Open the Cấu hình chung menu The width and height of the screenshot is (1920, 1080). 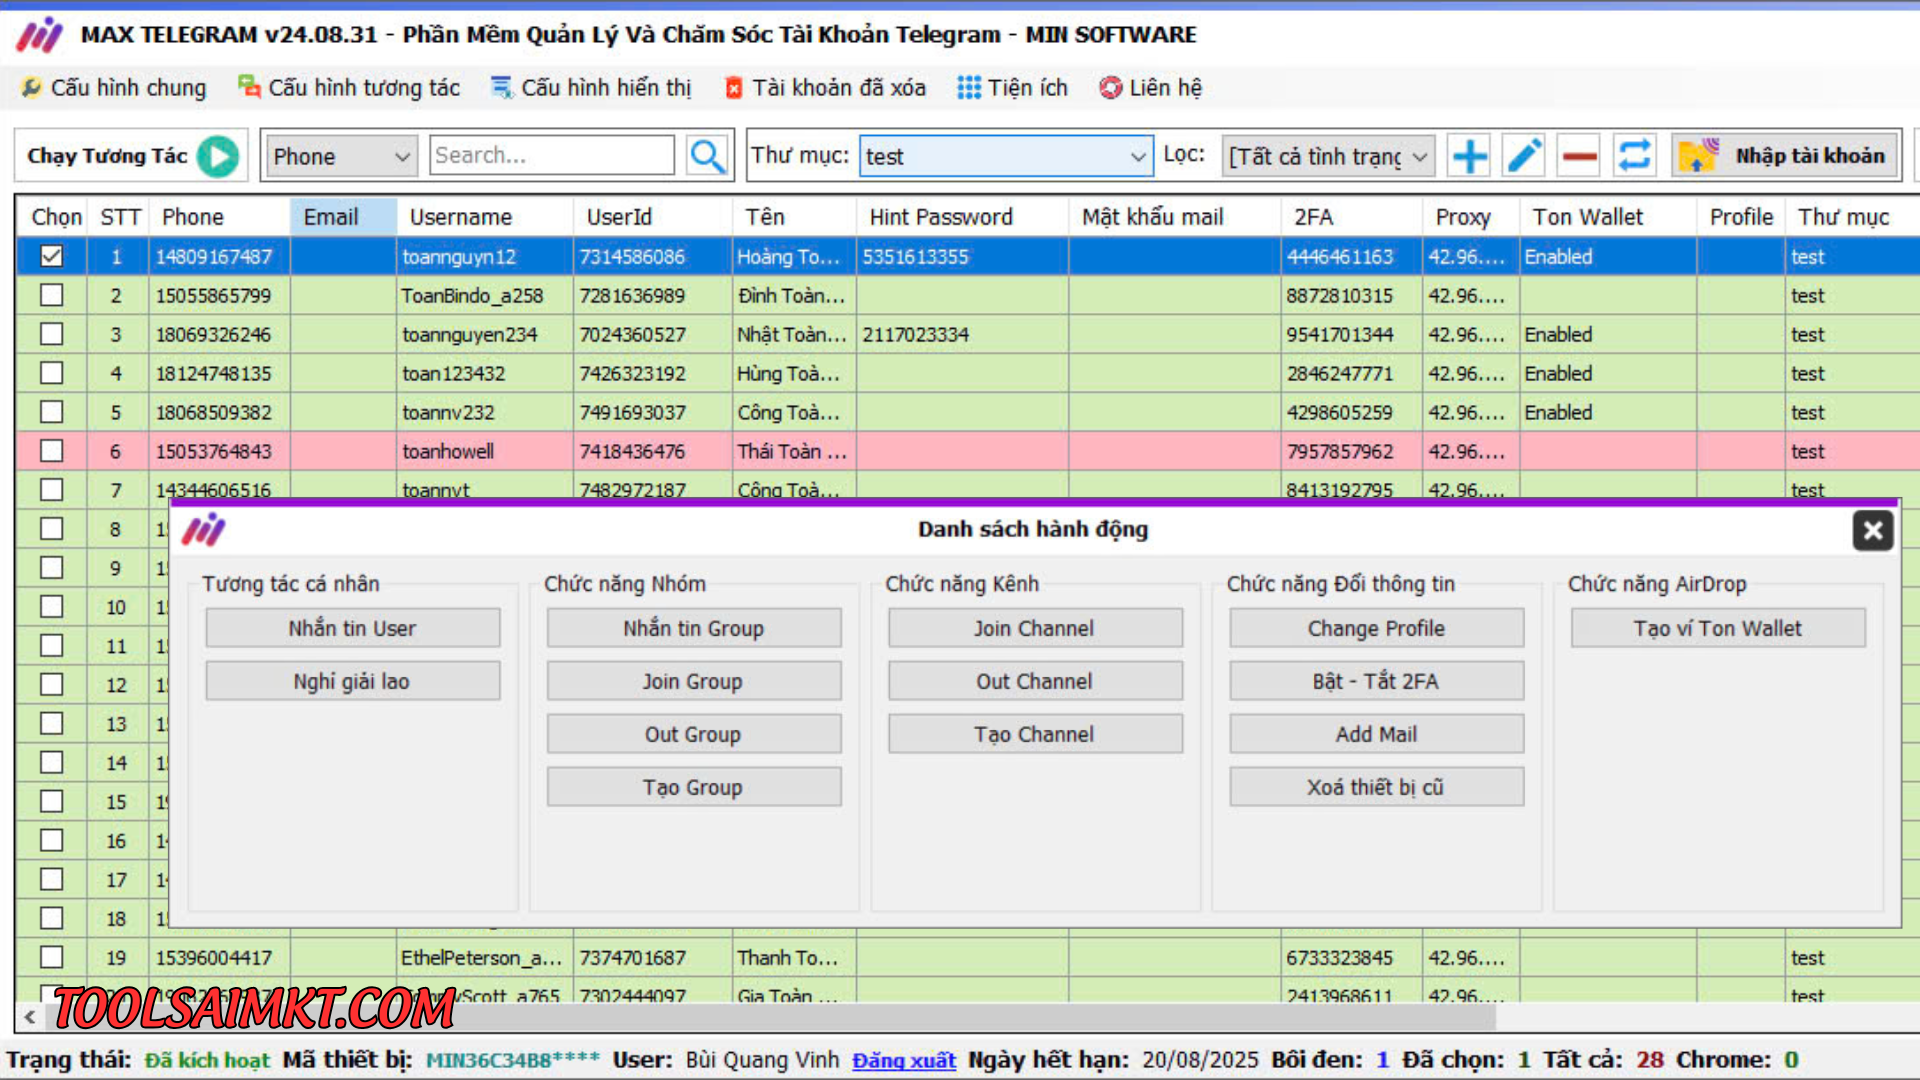113,88
